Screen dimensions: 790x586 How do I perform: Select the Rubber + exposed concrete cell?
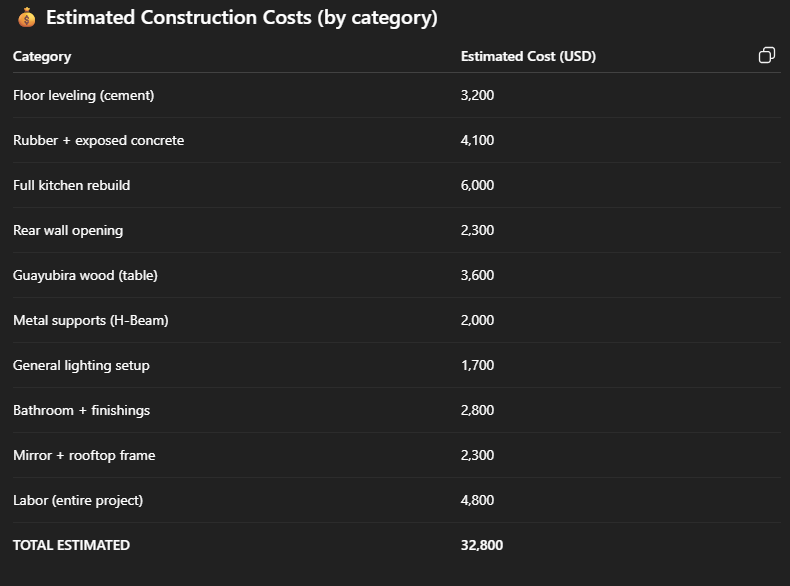coord(98,140)
